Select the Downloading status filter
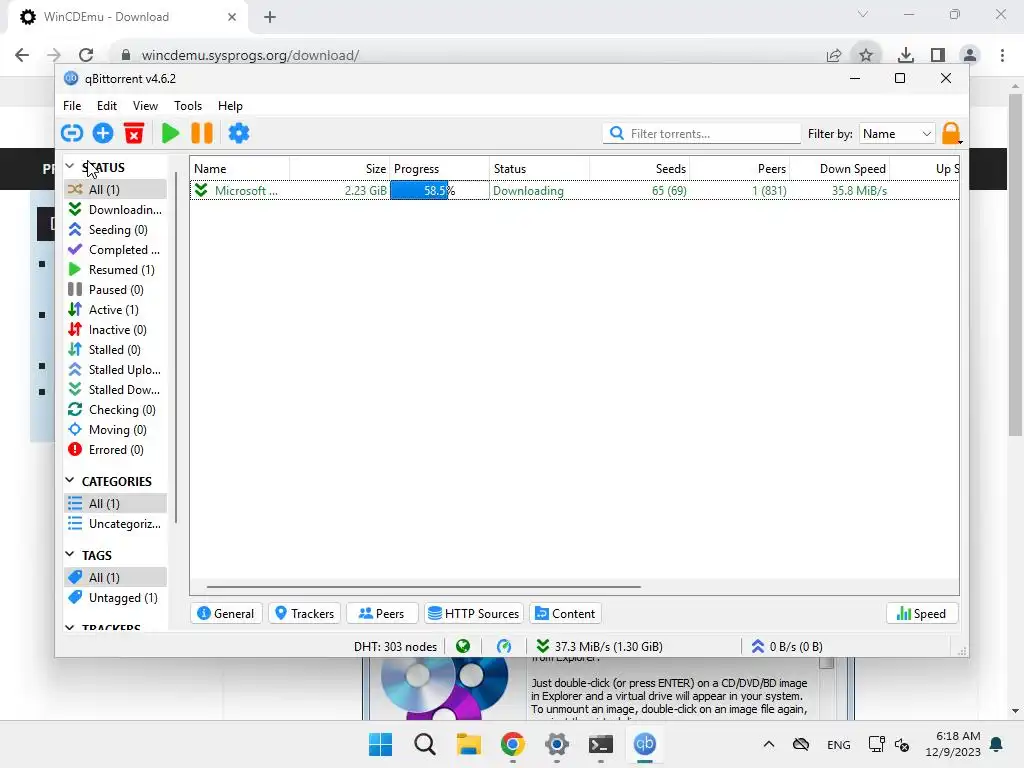 116,210
